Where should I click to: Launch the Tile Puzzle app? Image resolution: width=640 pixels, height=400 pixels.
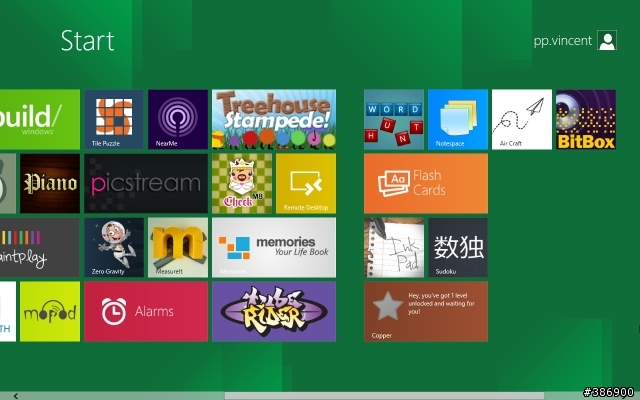tap(114, 119)
